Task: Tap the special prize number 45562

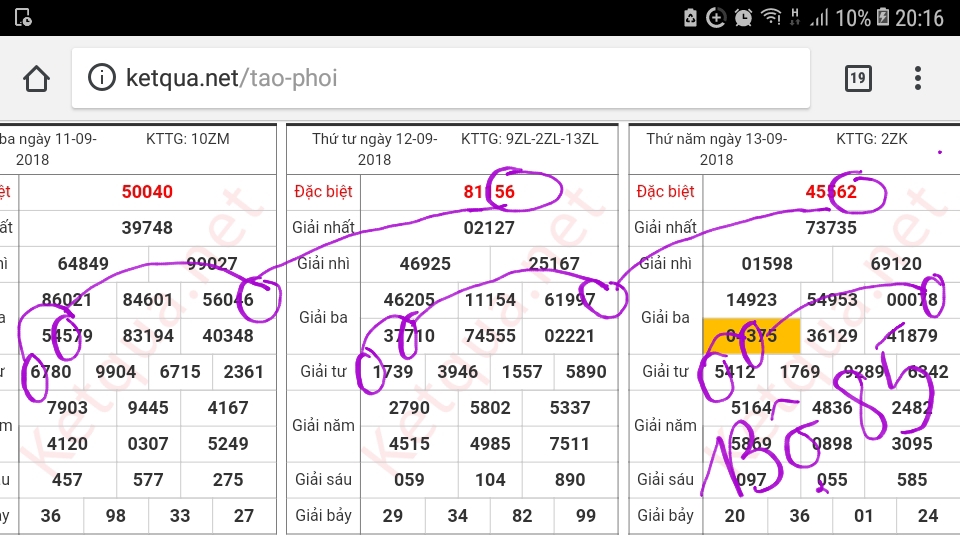Action: tap(831, 192)
